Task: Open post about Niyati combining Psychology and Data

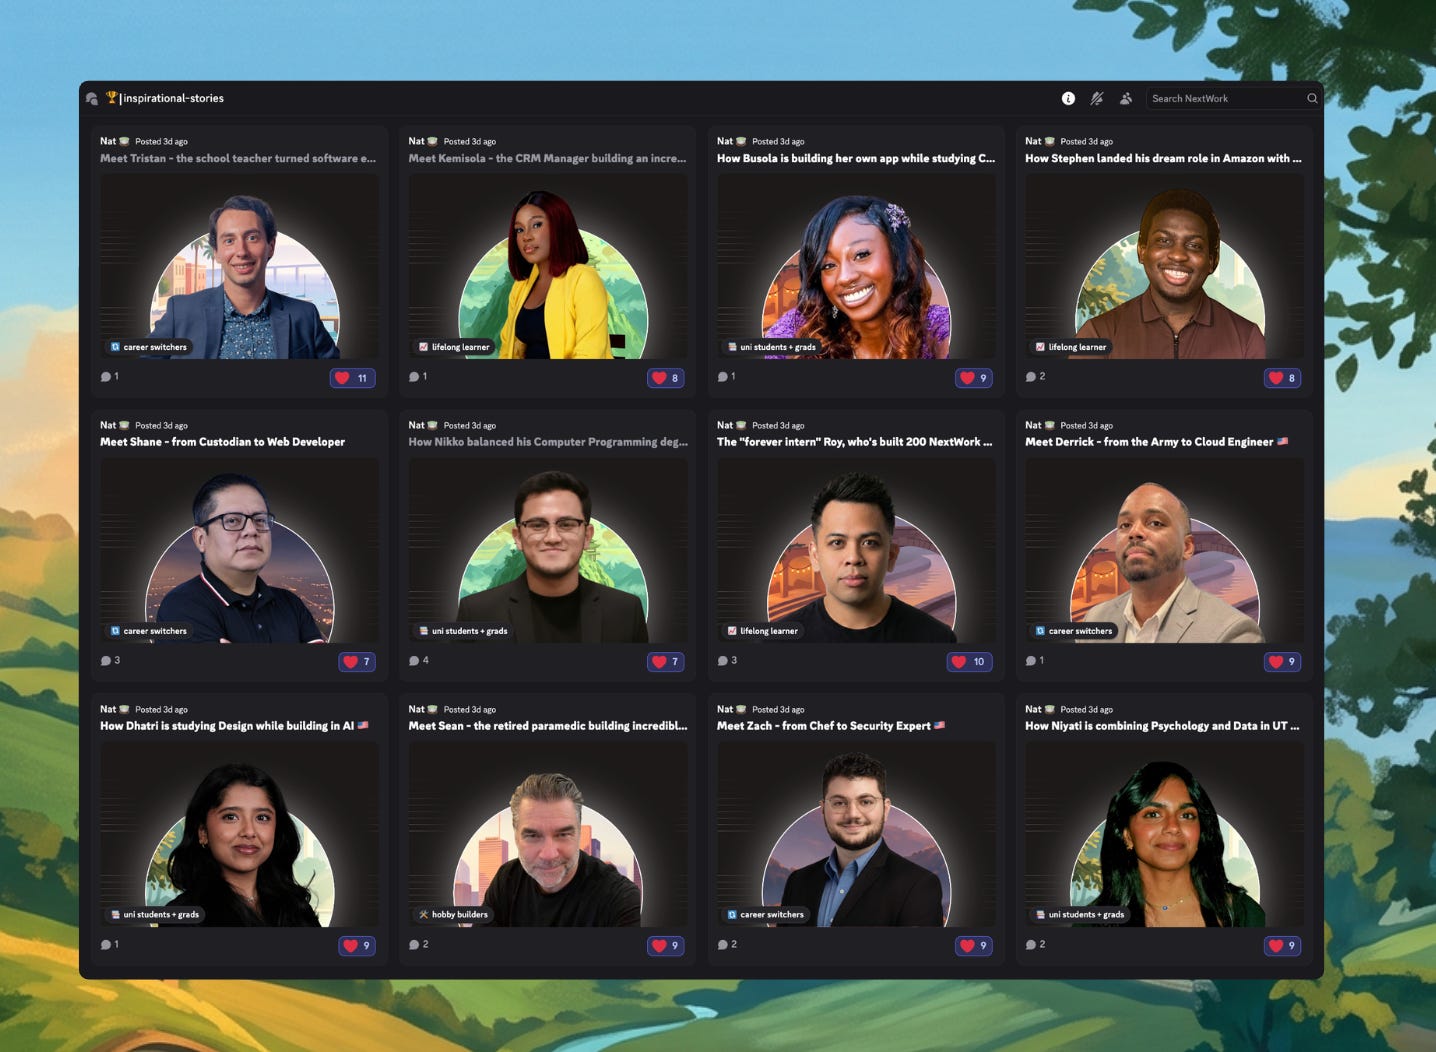Action: pyautogui.click(x=1162, y=726)
